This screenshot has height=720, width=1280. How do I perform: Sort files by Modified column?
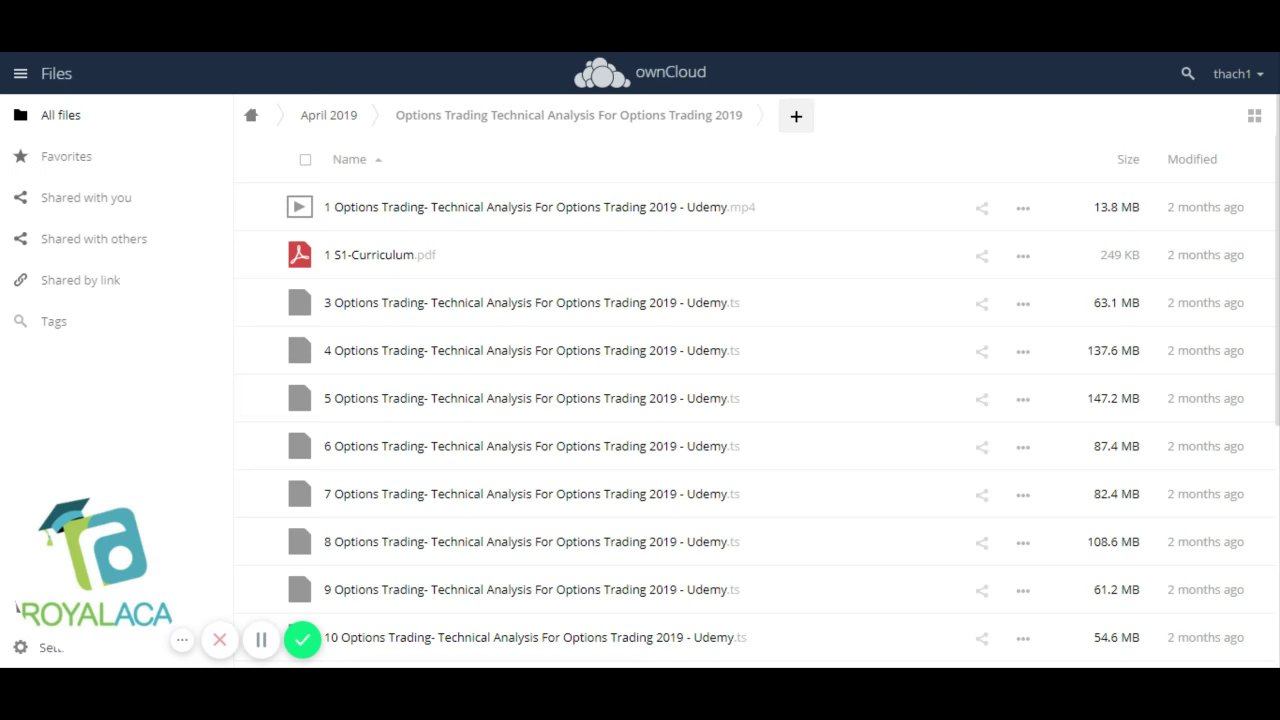click(1192, 159)
